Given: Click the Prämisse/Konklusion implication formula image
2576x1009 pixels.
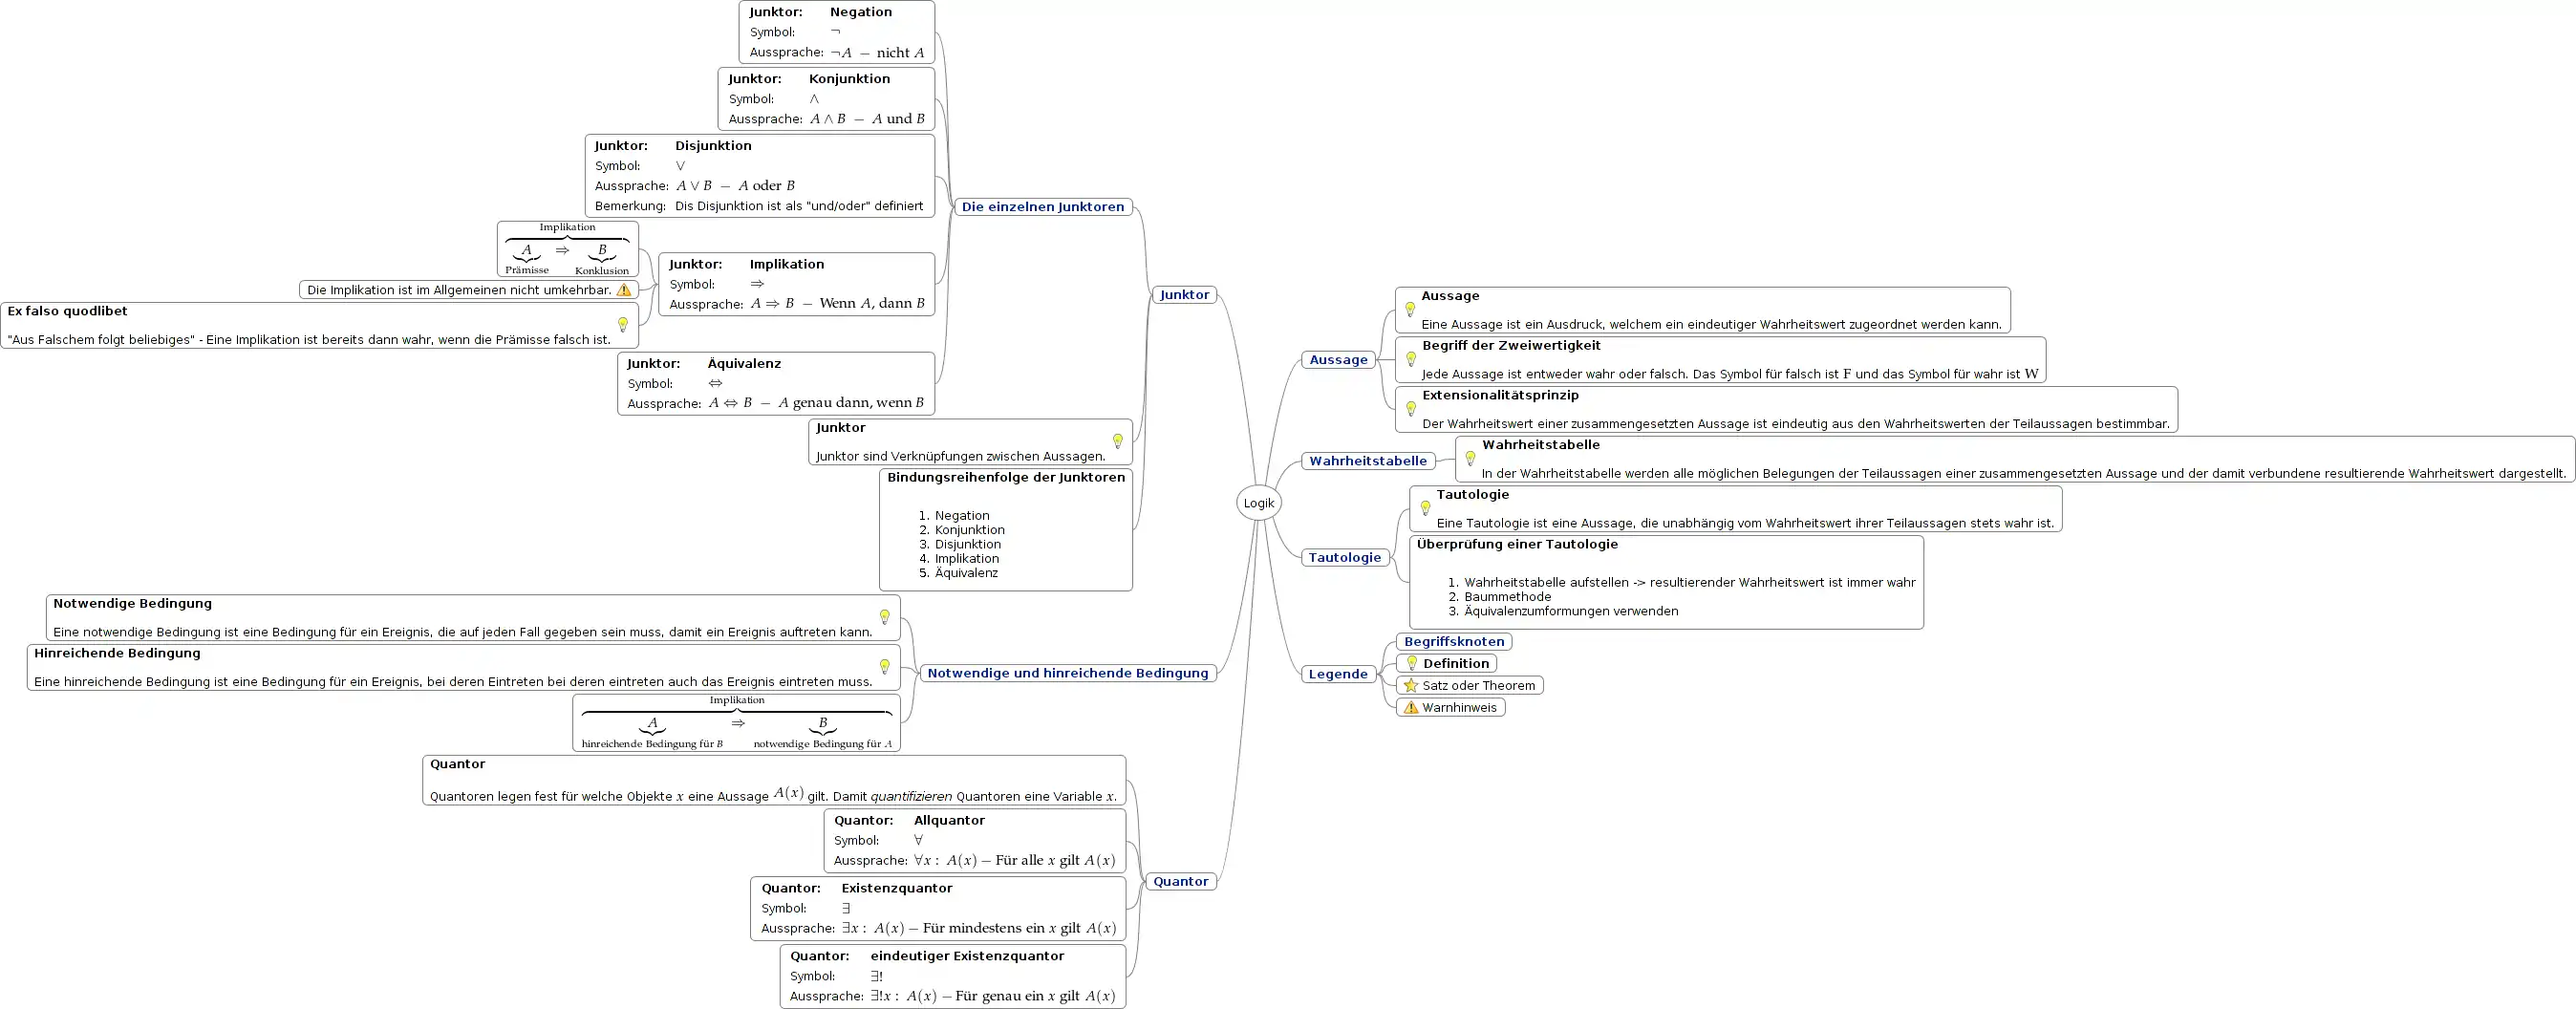Looking at the screenshot, I should [x=568, y=249].
